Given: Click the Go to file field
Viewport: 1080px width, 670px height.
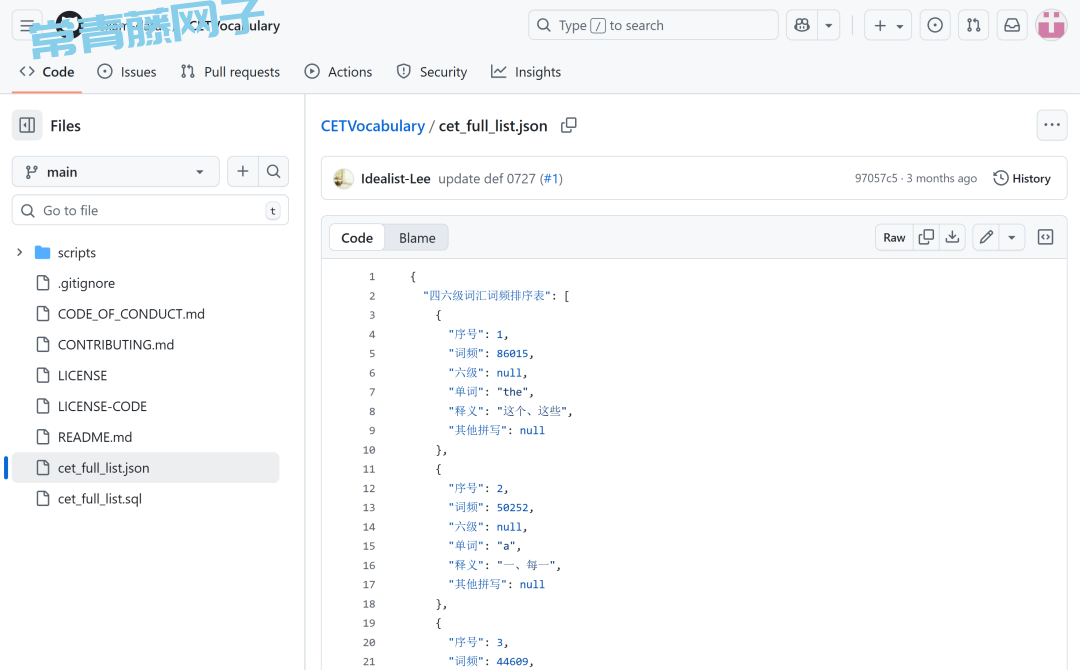Looking at the screenshot, I should click(150, 210).
